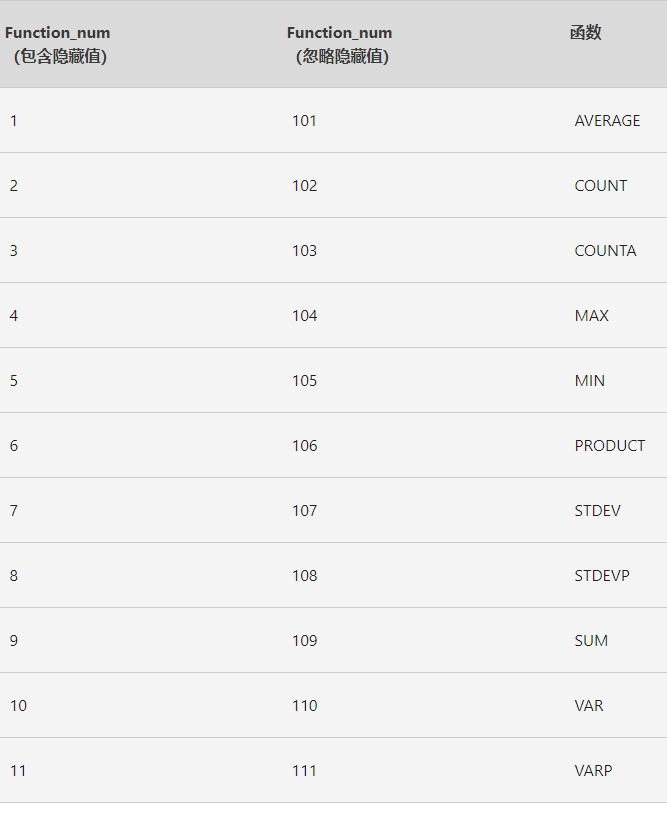Click the MIN function cell

tap(589, 381)
